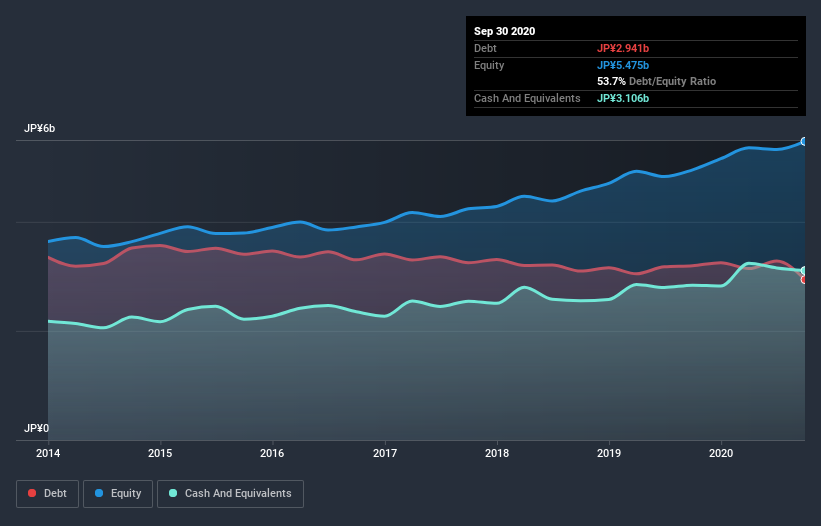Click the blue Equity endpoint marker
Viewport: 821px width, 526px height.
pyautogui.click(x=804, y=141)
